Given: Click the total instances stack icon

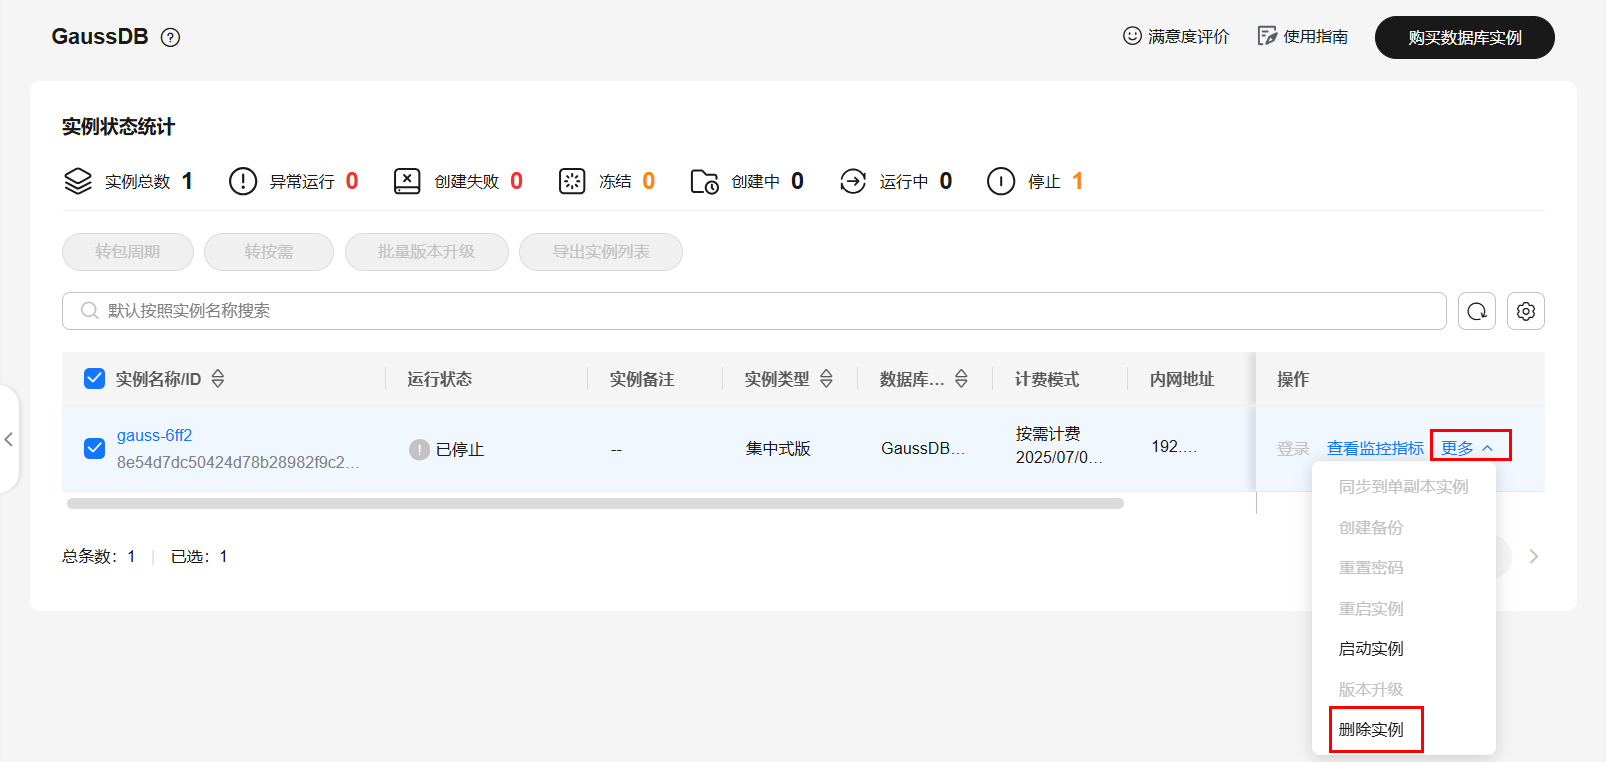Looking at the screenshot, I should click(x=78, y=181).
